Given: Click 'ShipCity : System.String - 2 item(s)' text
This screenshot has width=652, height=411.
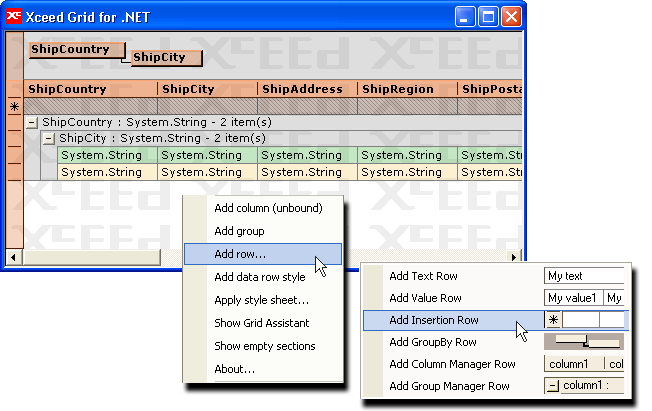Looking at the screenshot, I should coord(162,138).
